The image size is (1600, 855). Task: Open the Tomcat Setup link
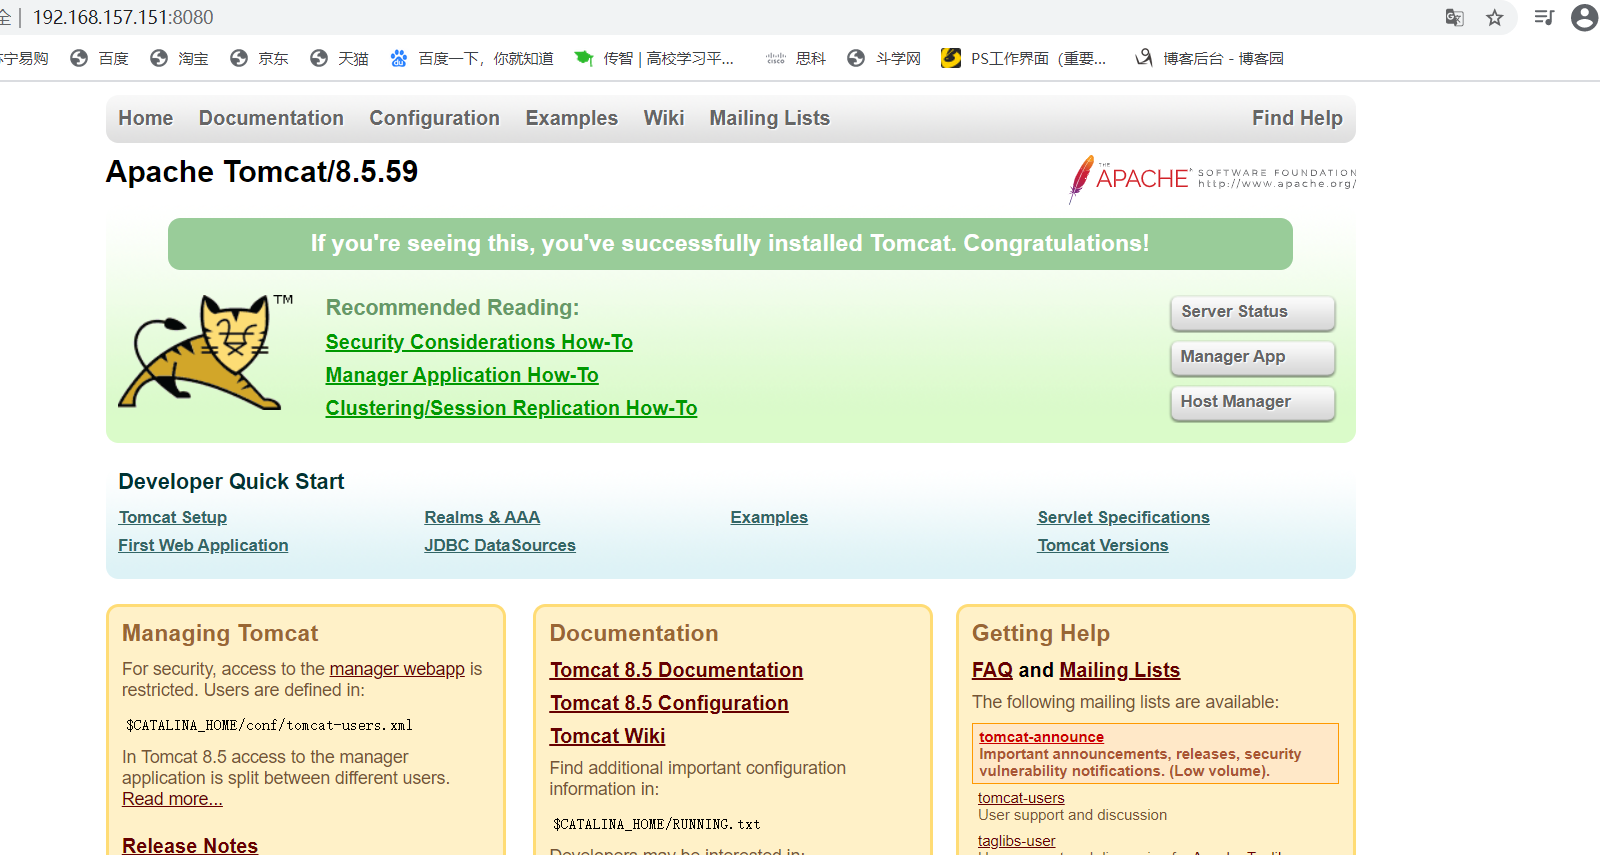[x=173, y=517]
